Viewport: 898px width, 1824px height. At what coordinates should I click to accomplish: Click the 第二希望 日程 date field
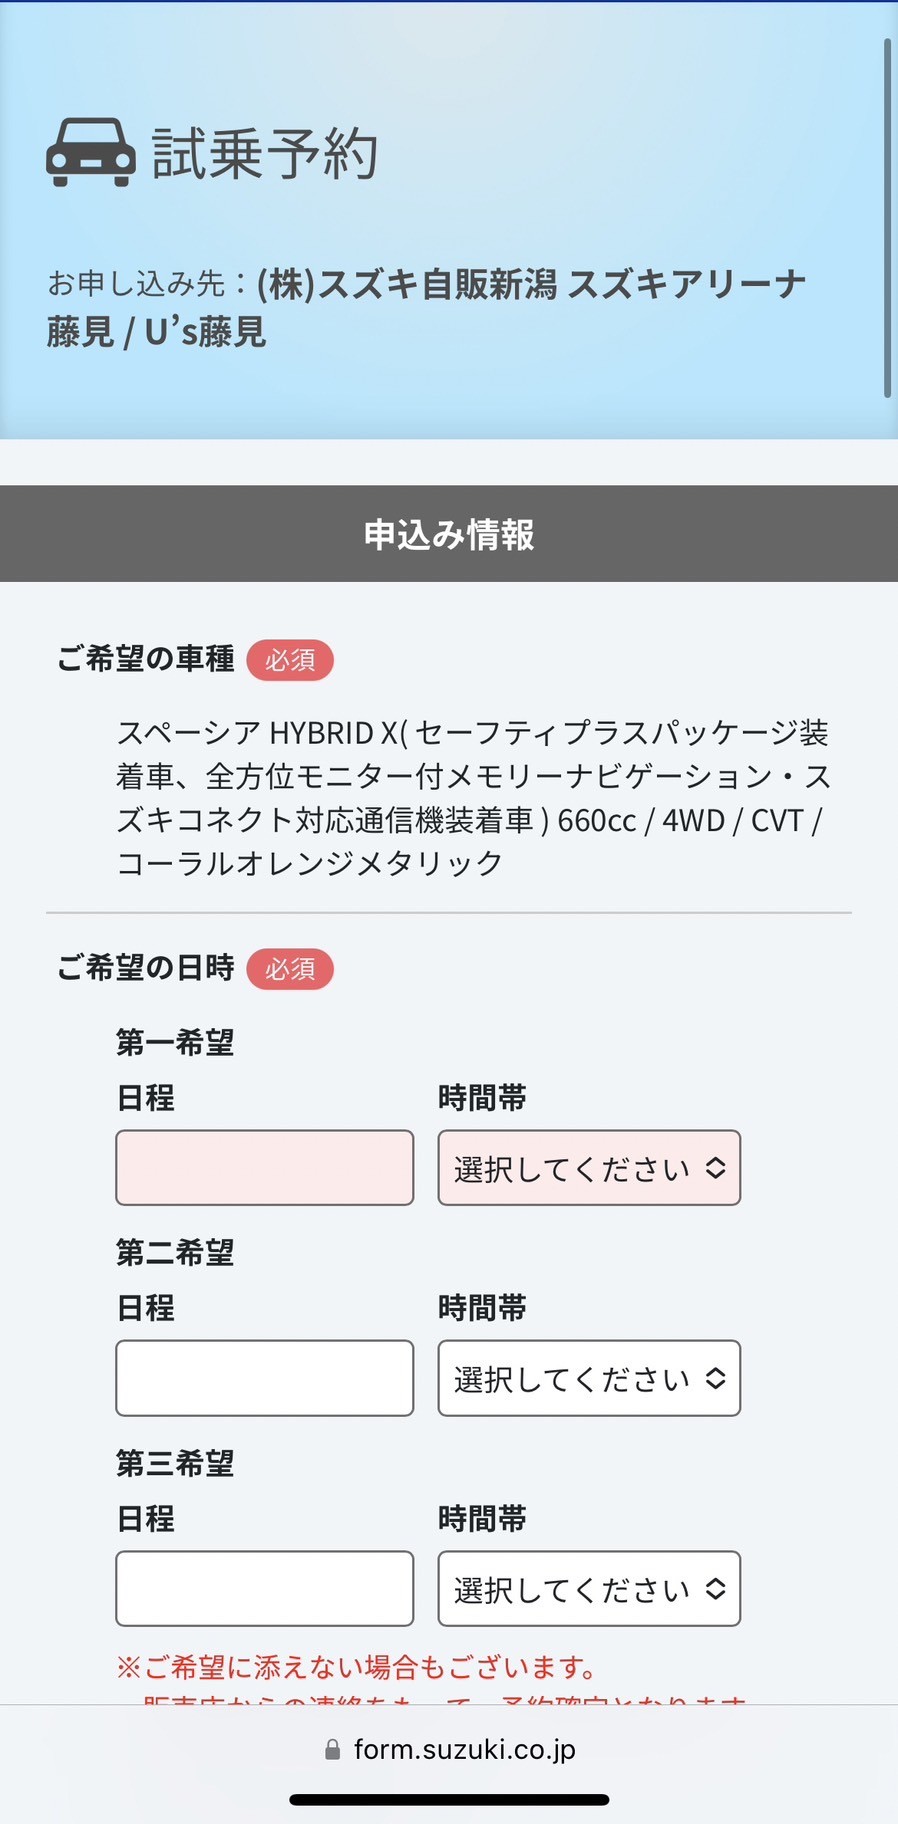point(265,1378)
